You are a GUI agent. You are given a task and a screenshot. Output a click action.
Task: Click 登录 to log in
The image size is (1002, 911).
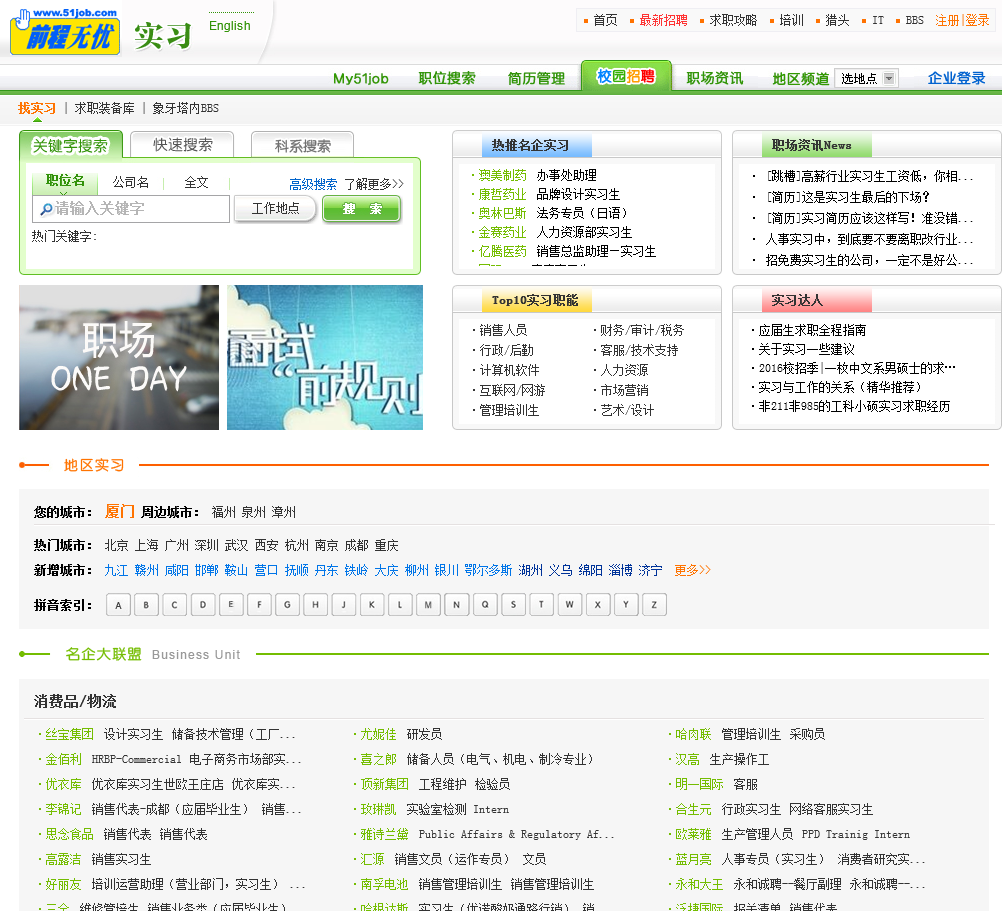click(x=977, y=20)
